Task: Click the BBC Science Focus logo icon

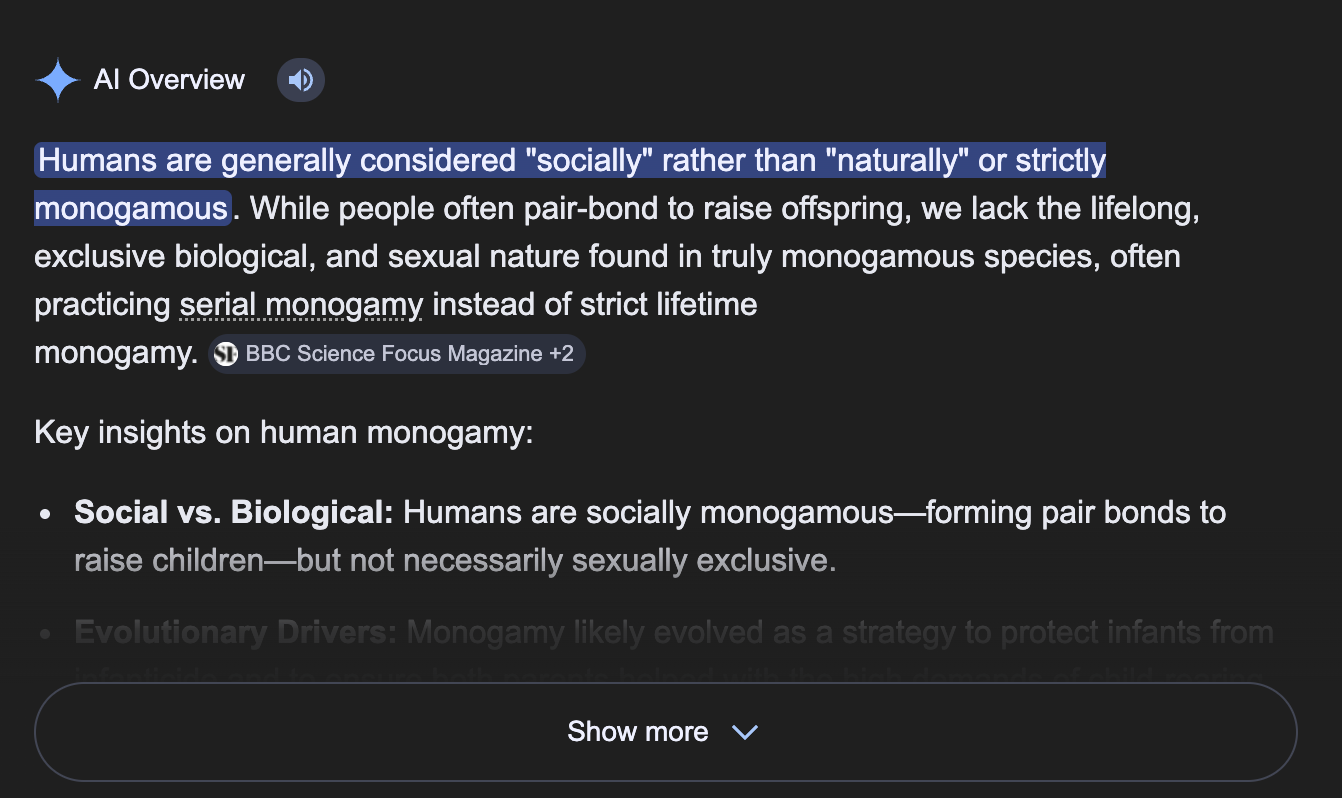Action: coord(226,354)
